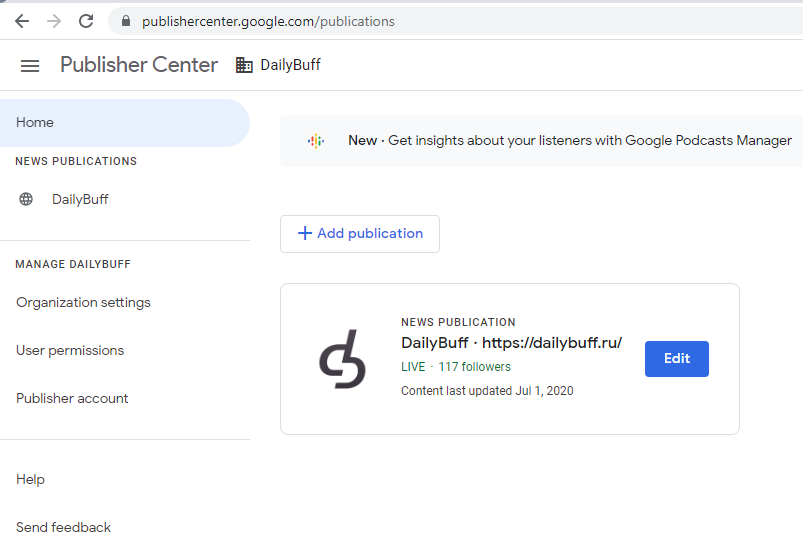
Task: Open Organization settings
Action: point(83,303)
